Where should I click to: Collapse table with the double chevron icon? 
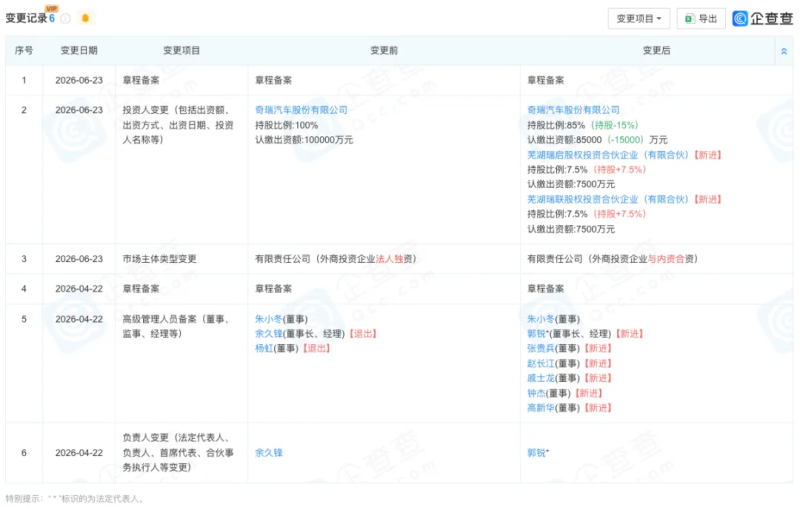tap(784, 51)
